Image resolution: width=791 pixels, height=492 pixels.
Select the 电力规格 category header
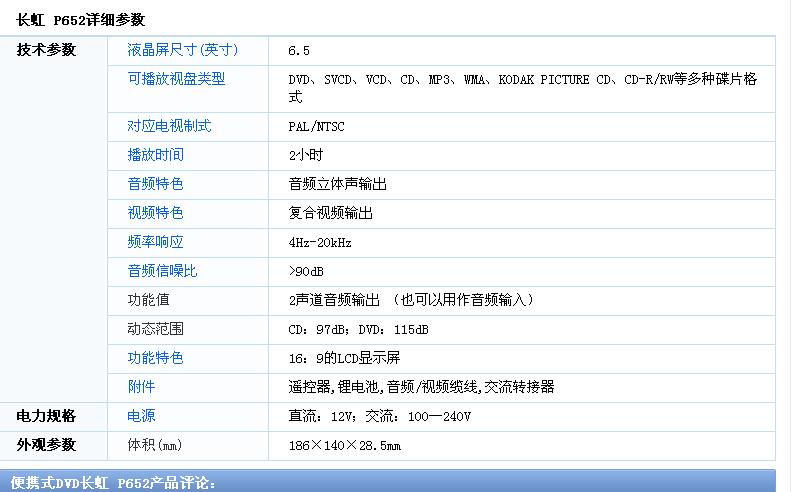point(46,416)
